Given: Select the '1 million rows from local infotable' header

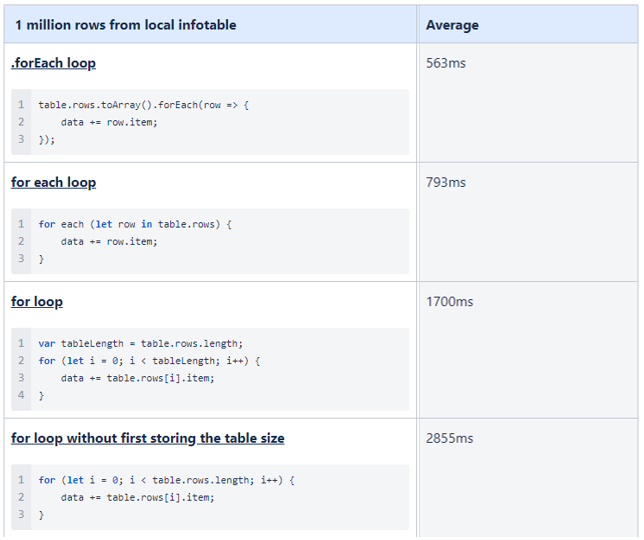Looking at the screenshot, I should tap(126, 25).
